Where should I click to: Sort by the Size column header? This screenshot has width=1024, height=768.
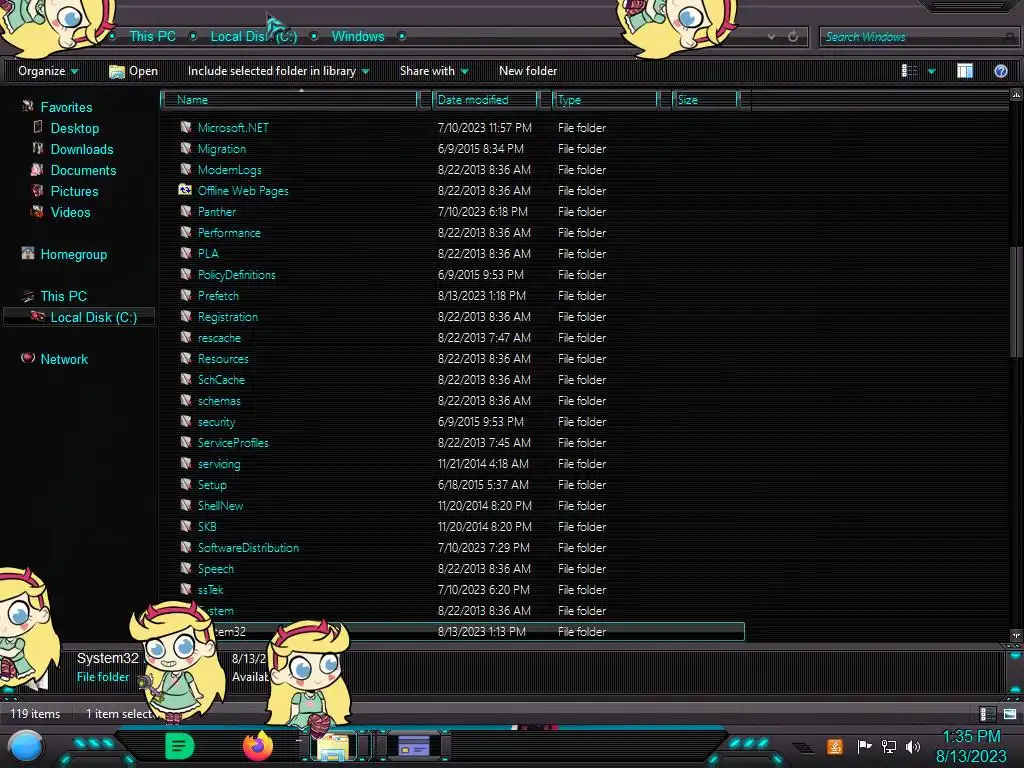705,100
